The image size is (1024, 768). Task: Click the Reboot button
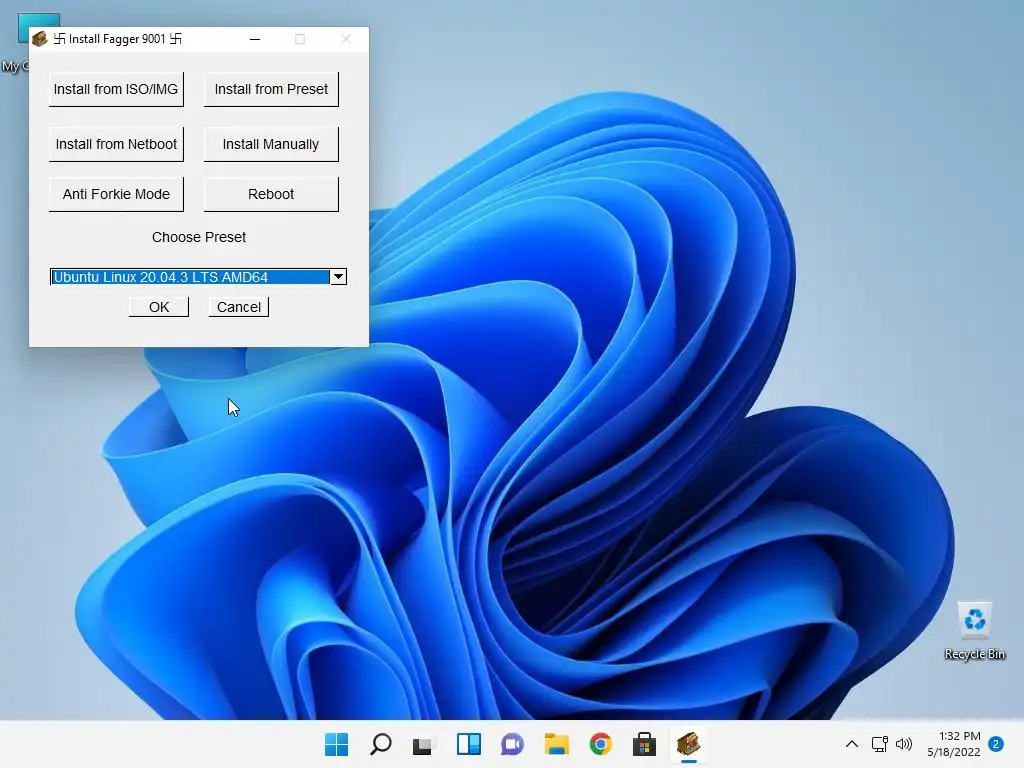pyautogui.click(x=271, y=194)
